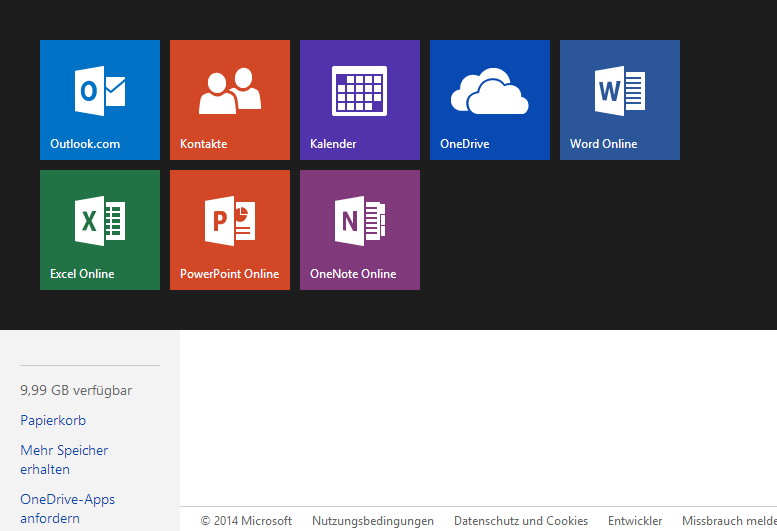Open the Outlook.com tile
777x531 pixels.
coord(100,100)
